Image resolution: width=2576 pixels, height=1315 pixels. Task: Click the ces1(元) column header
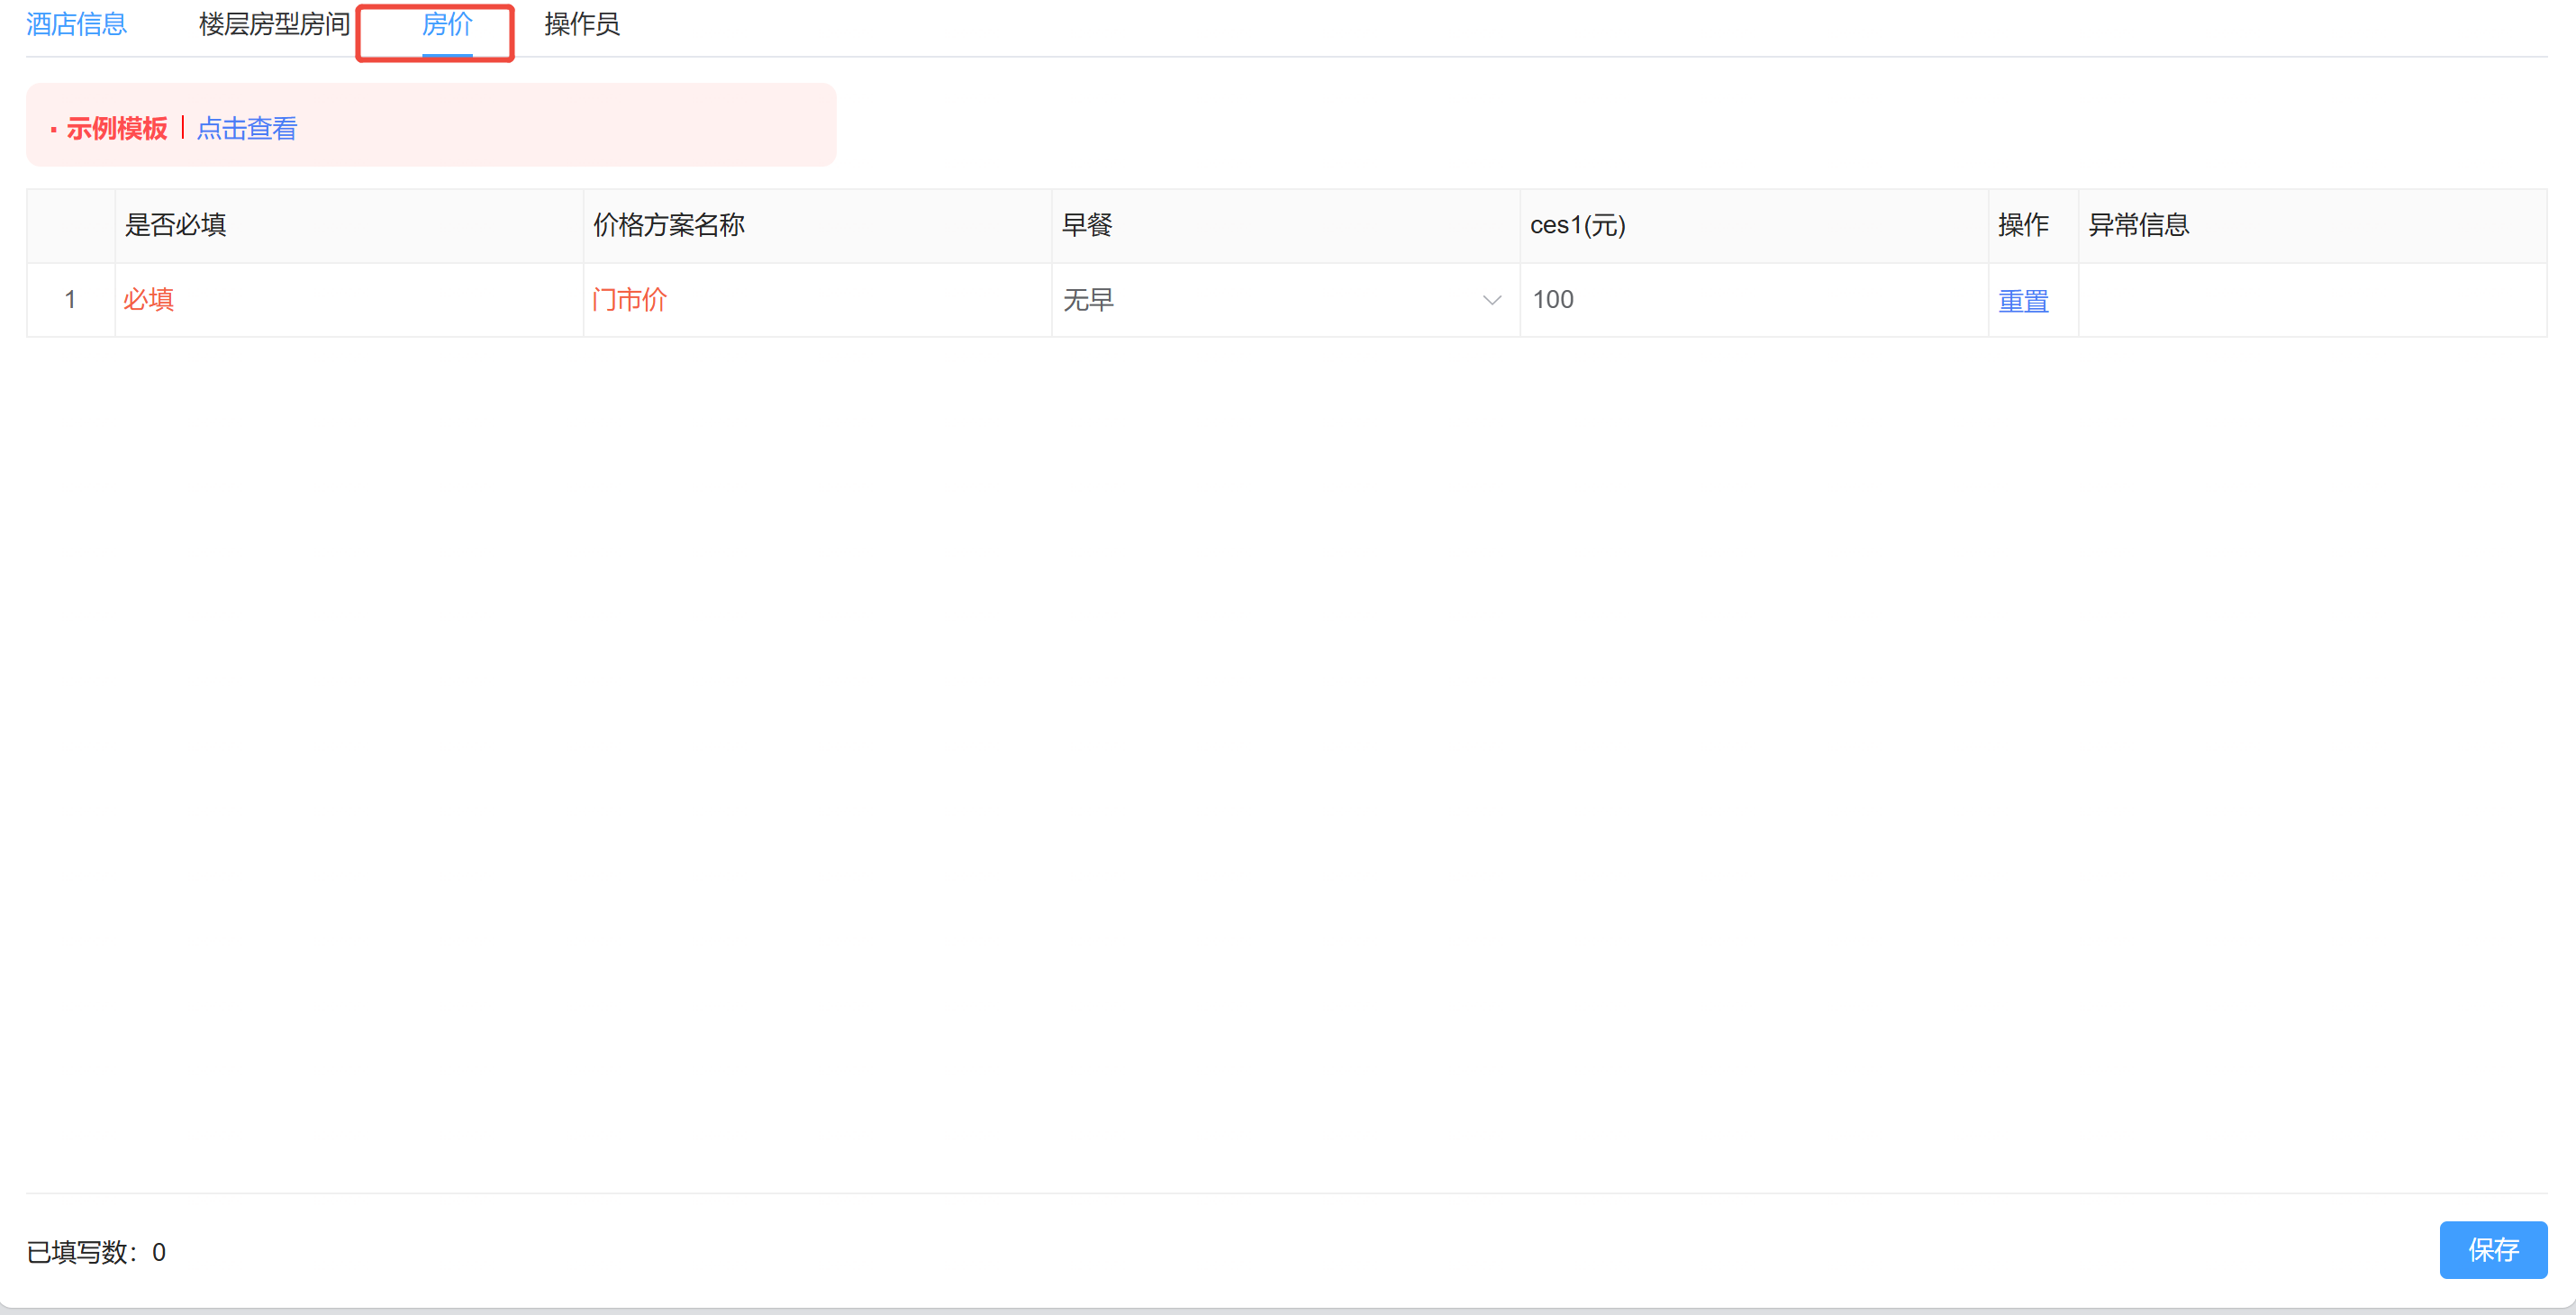pos(1578,225)
